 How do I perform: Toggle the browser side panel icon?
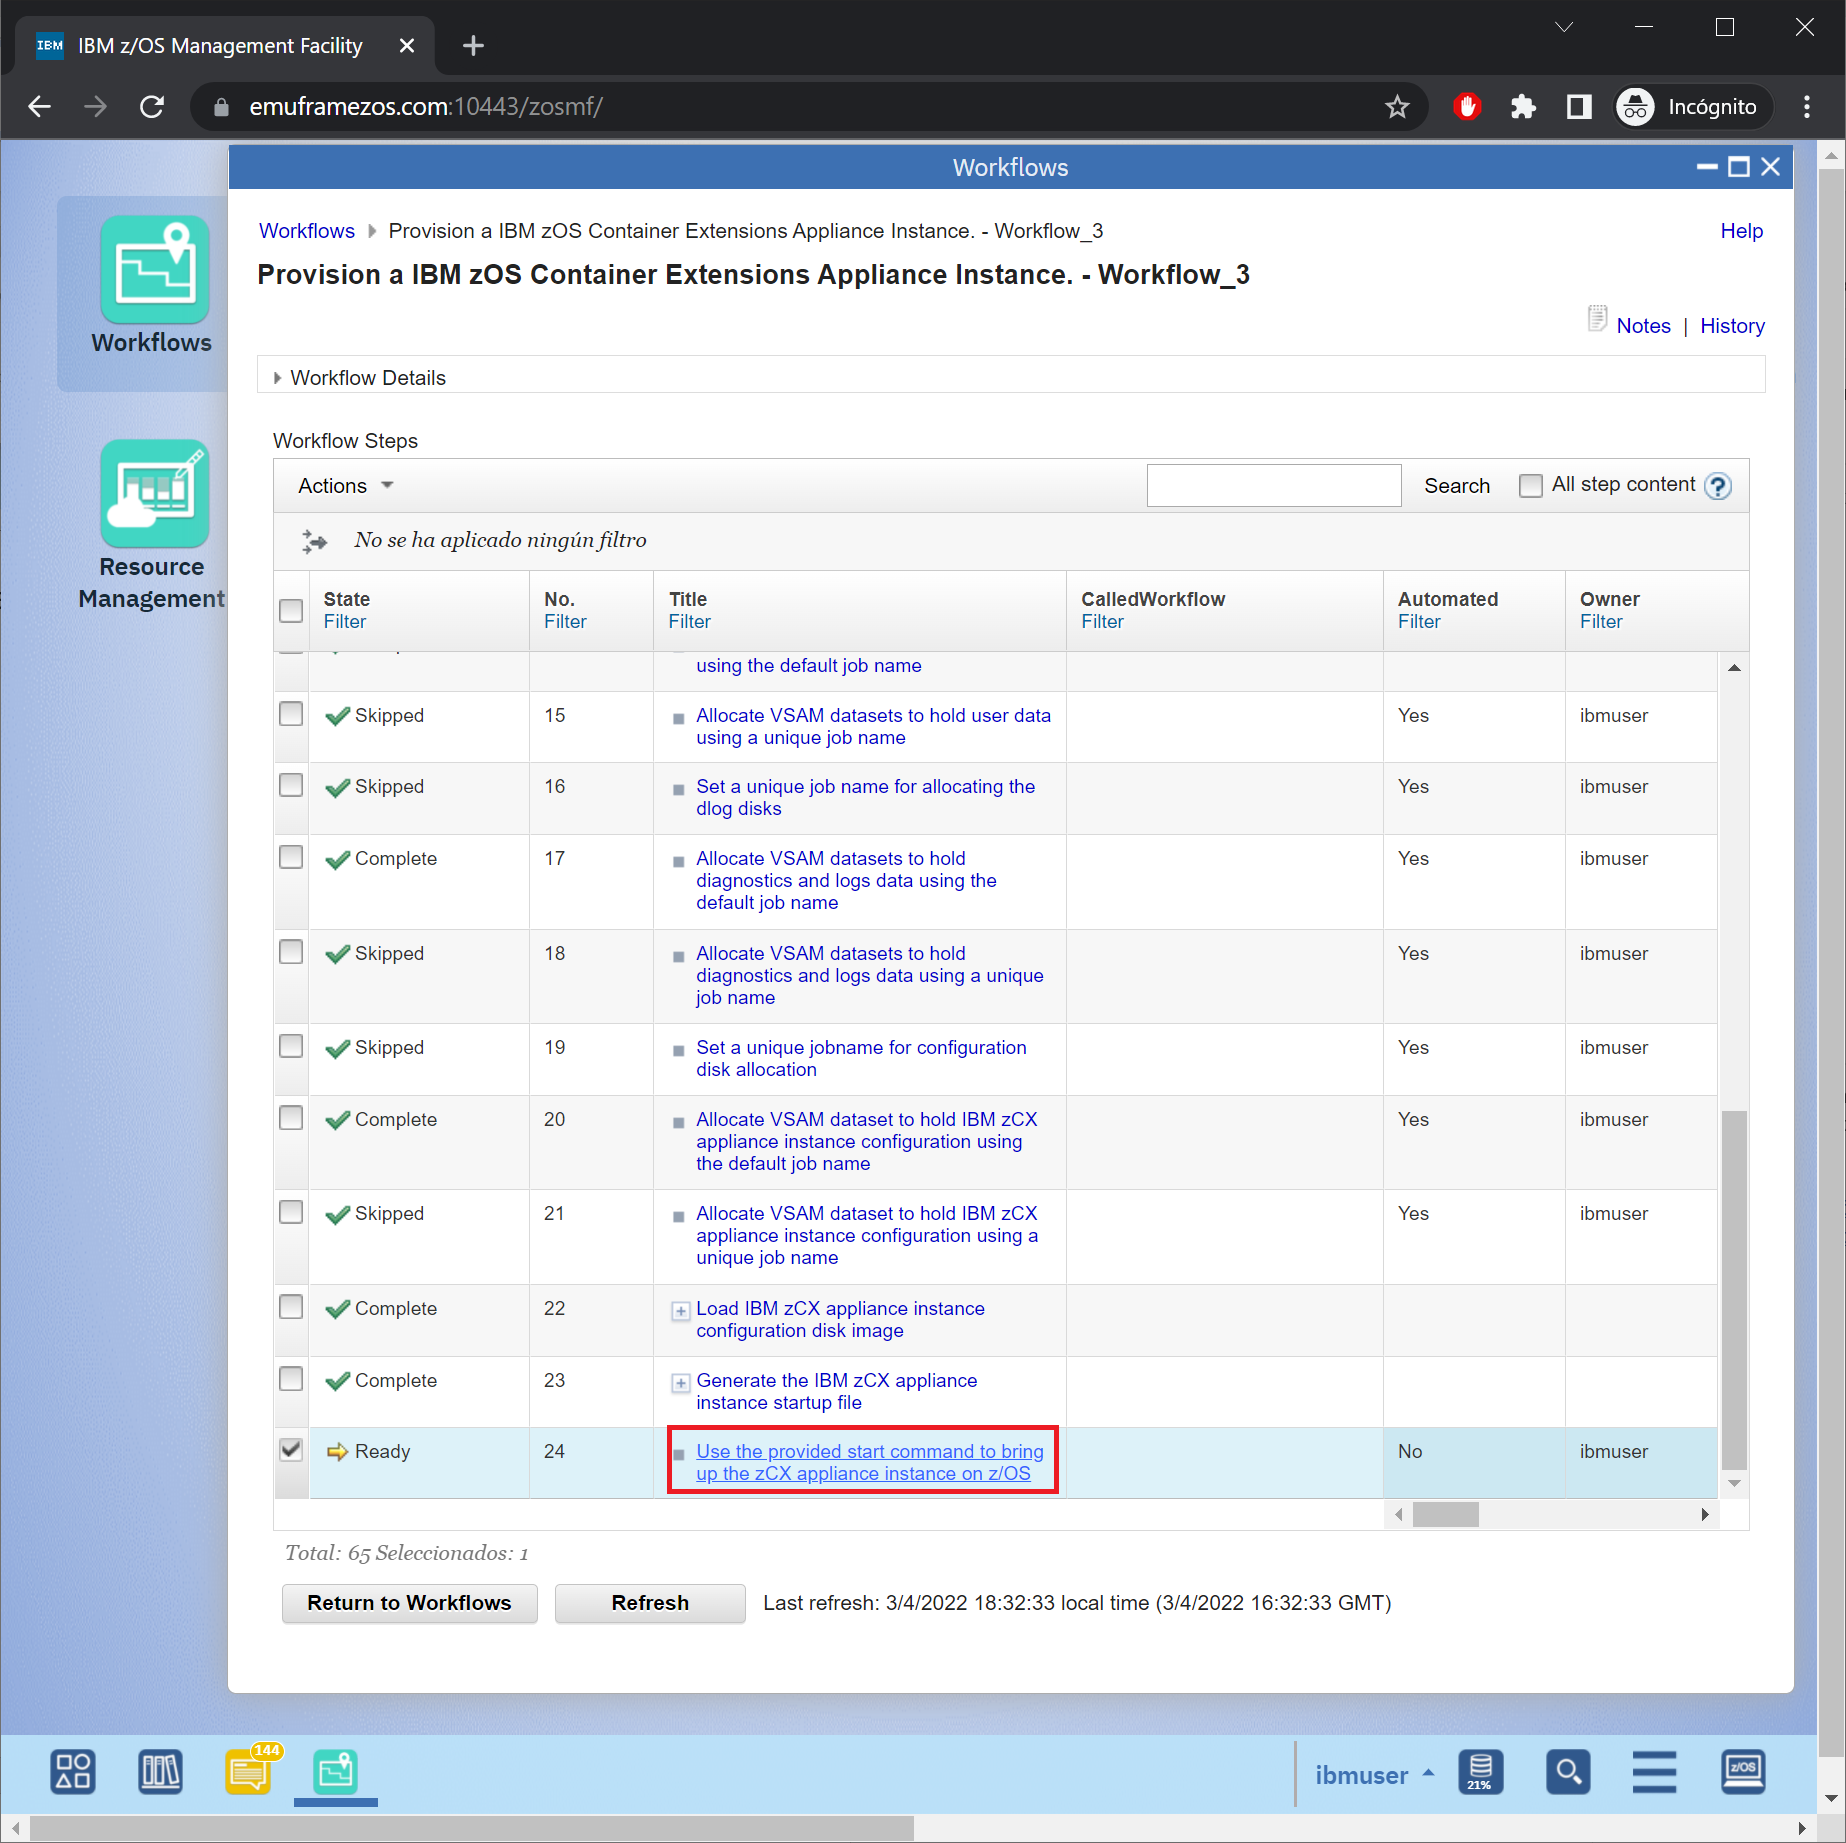tap(1579, 107)
